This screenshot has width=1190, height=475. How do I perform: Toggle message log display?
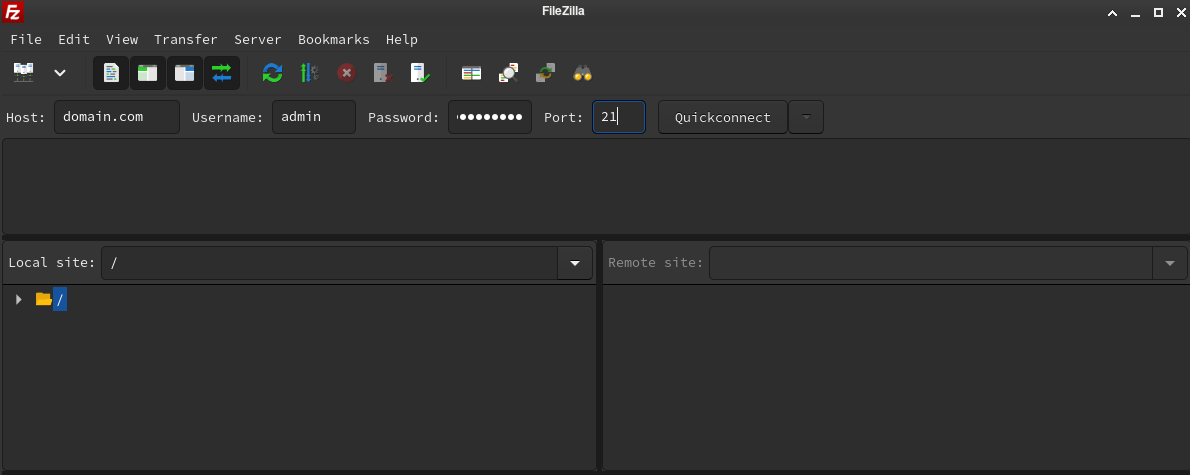[x=112, y=73]
